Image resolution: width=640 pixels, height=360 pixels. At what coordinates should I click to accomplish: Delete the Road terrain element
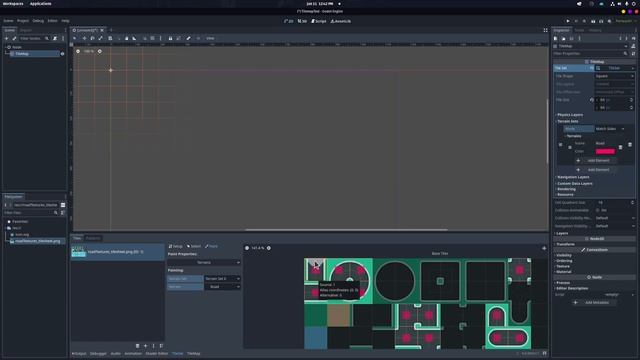(620, 147)
